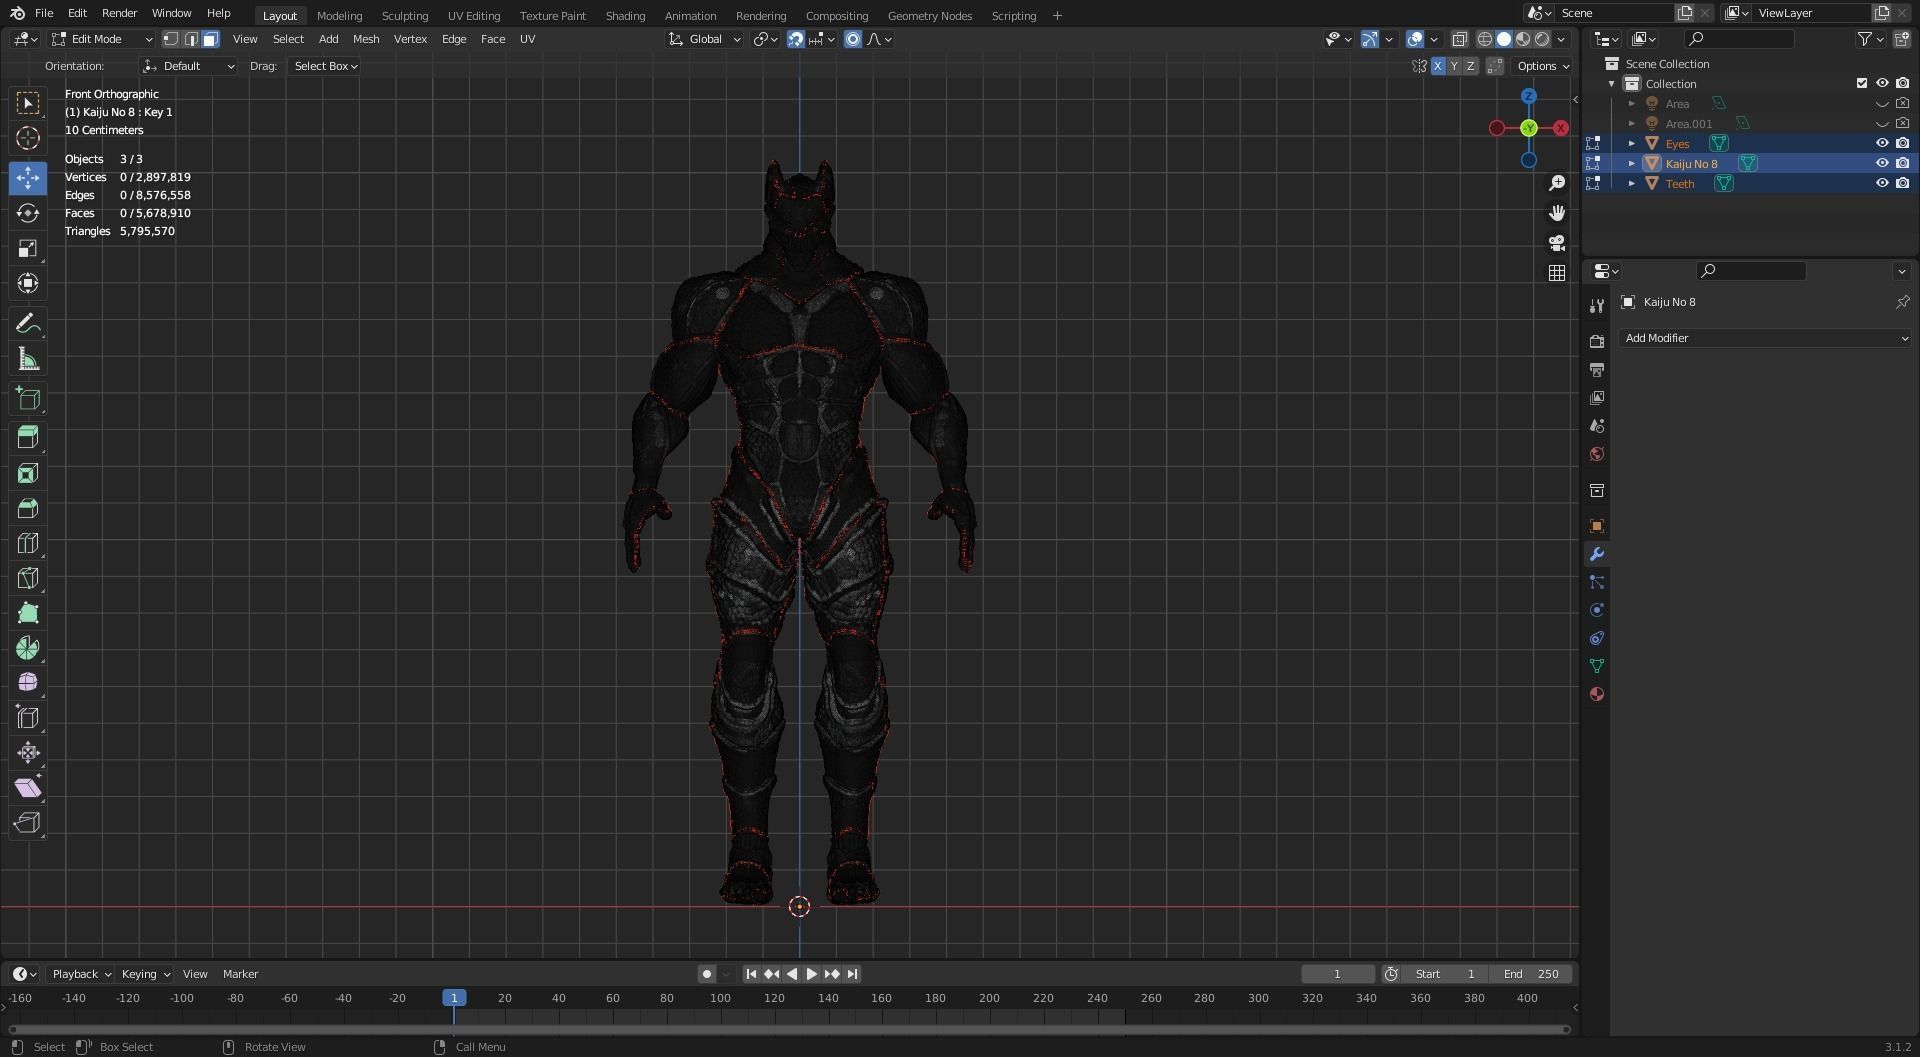Expand the Kaiju No 8 tree item
The image size is (1920, 1057).
pyautogui.click(x=1631, y=163)
